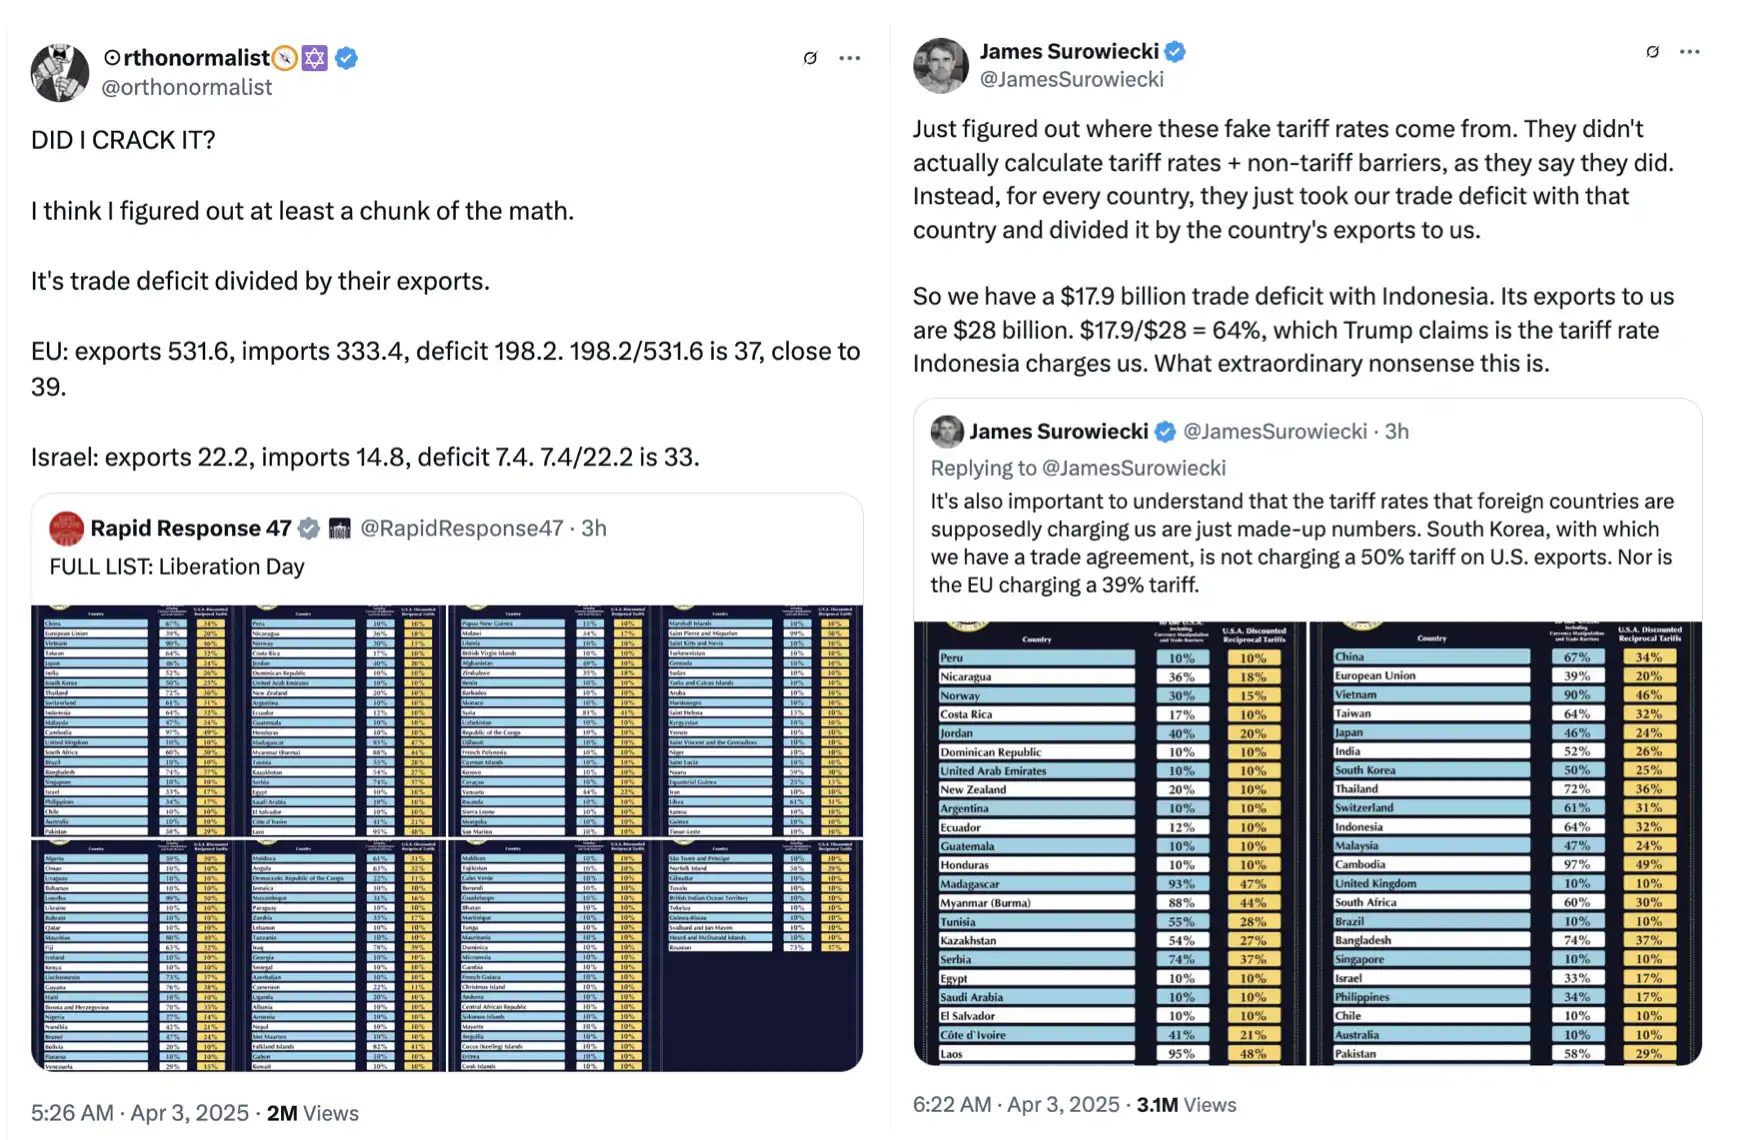Click the Star of David badge beside orthonormalist
The width and height of the screenshot is (1740, 1140).
[315, 58]
